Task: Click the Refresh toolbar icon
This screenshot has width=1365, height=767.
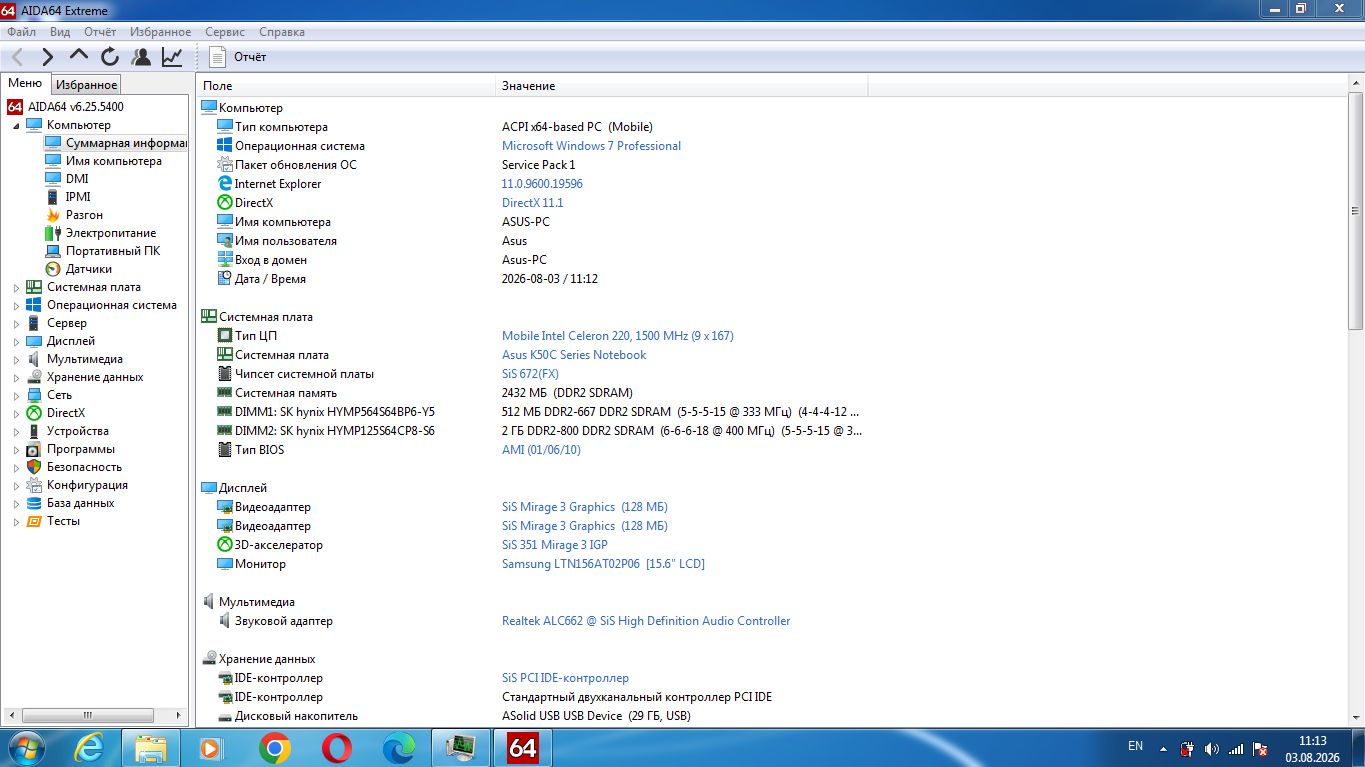Action: 110,57
